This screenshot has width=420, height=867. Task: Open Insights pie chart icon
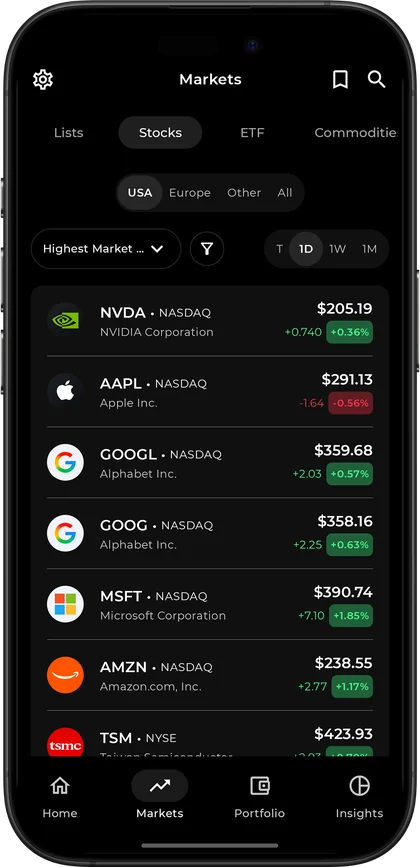click(359, 786)
